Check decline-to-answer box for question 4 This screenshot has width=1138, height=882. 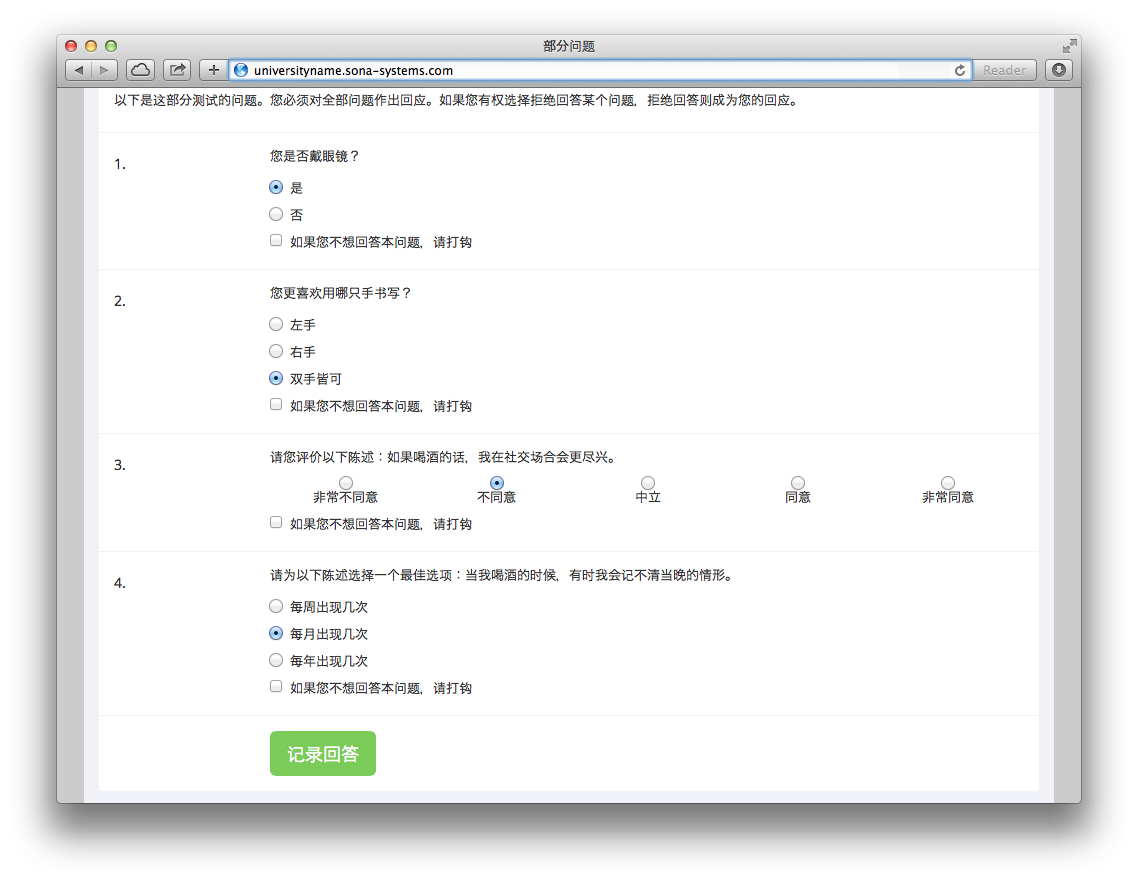pyautogui.click(x=276, y=686)
